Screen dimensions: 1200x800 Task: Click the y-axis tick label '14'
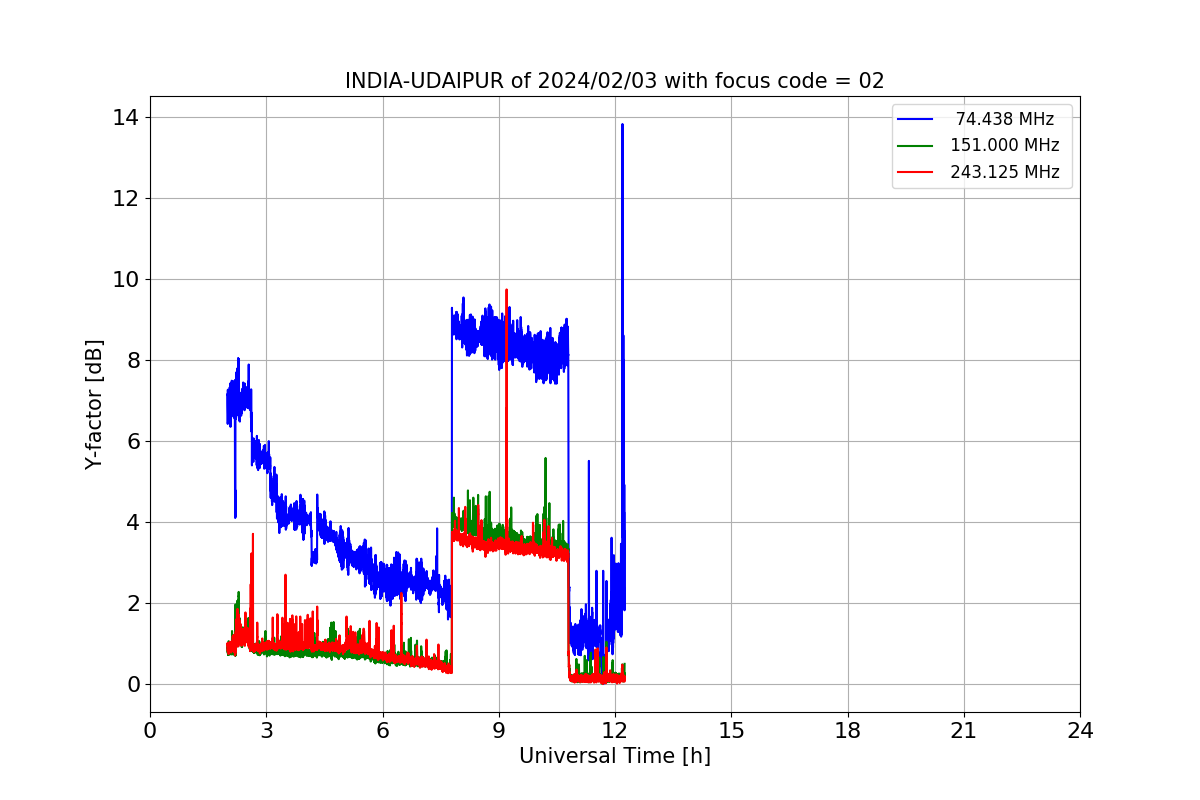[127, 118]
